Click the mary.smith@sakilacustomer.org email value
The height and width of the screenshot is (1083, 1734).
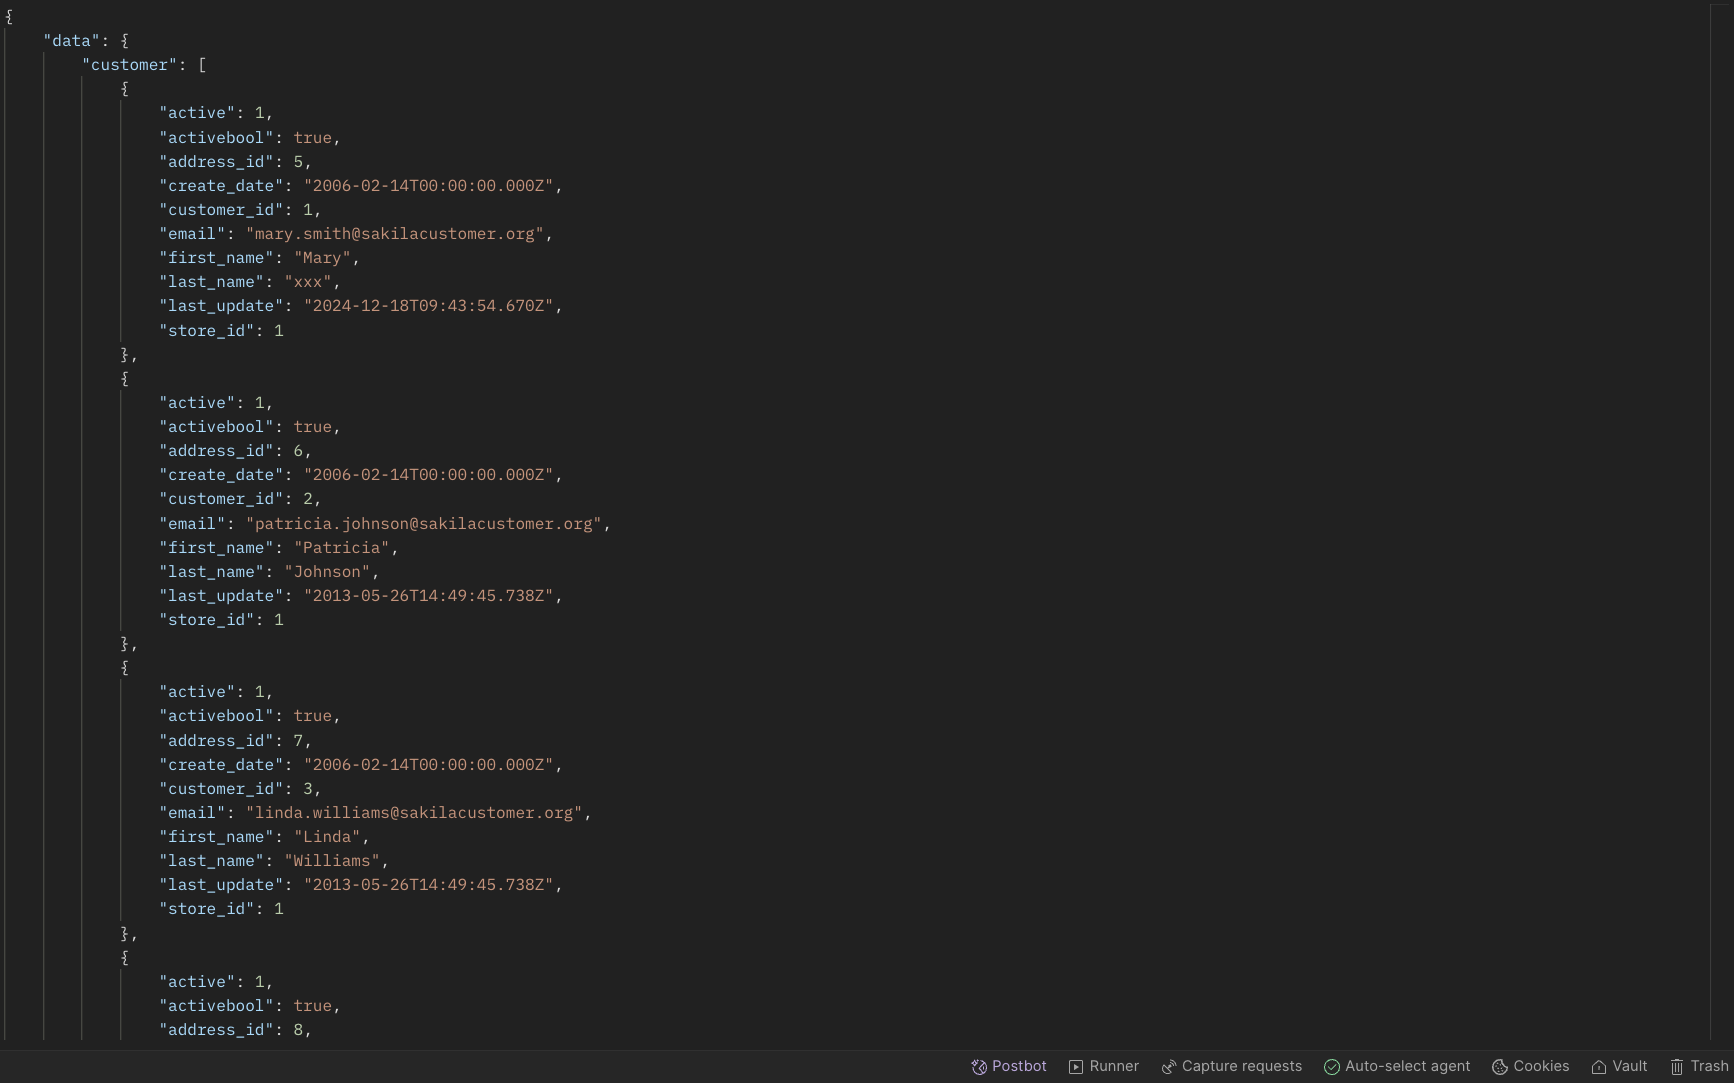point(395,234)
